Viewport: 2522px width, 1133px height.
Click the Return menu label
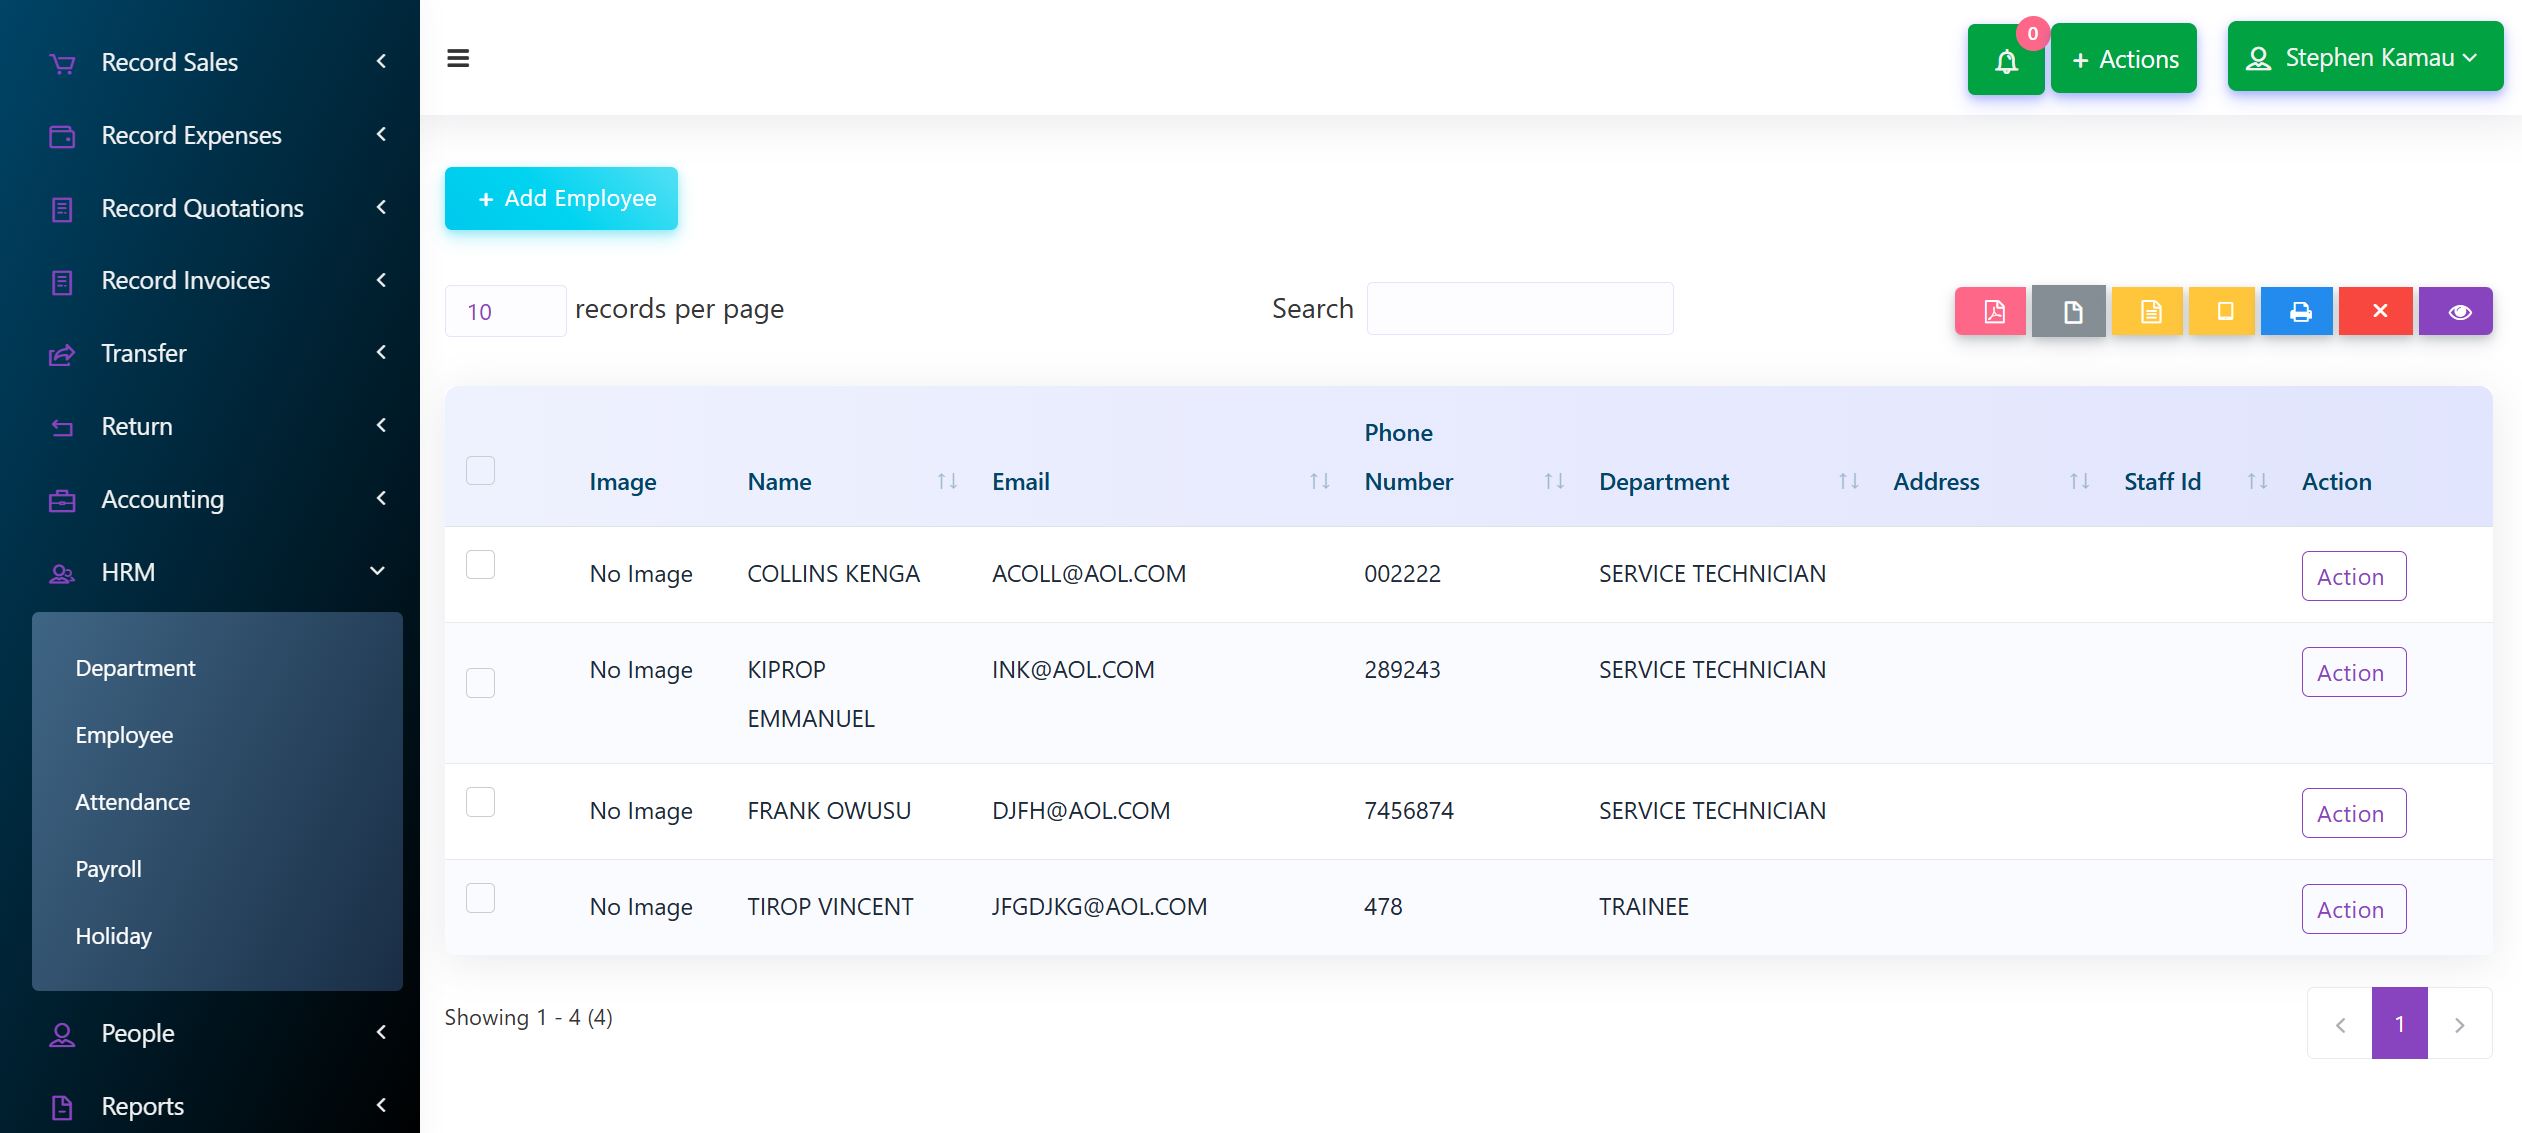(137, 426)
